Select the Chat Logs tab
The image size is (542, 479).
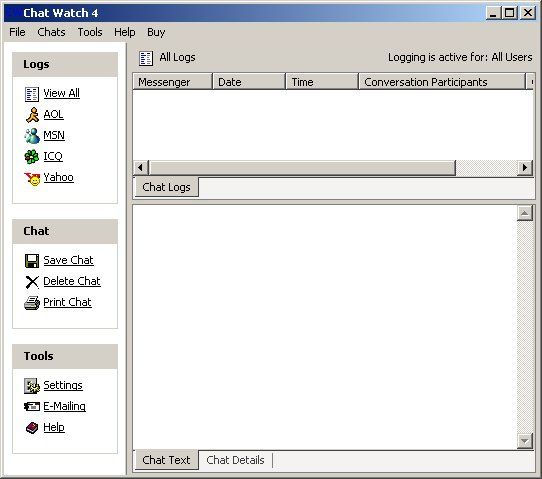point(166,187)
